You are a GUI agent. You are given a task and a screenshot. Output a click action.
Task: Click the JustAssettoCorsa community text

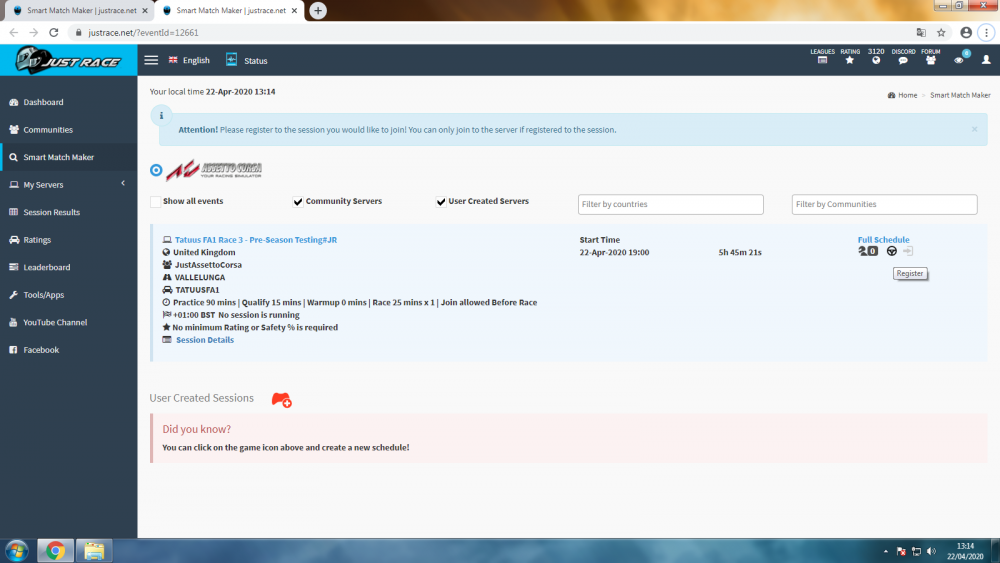[208, 265]
